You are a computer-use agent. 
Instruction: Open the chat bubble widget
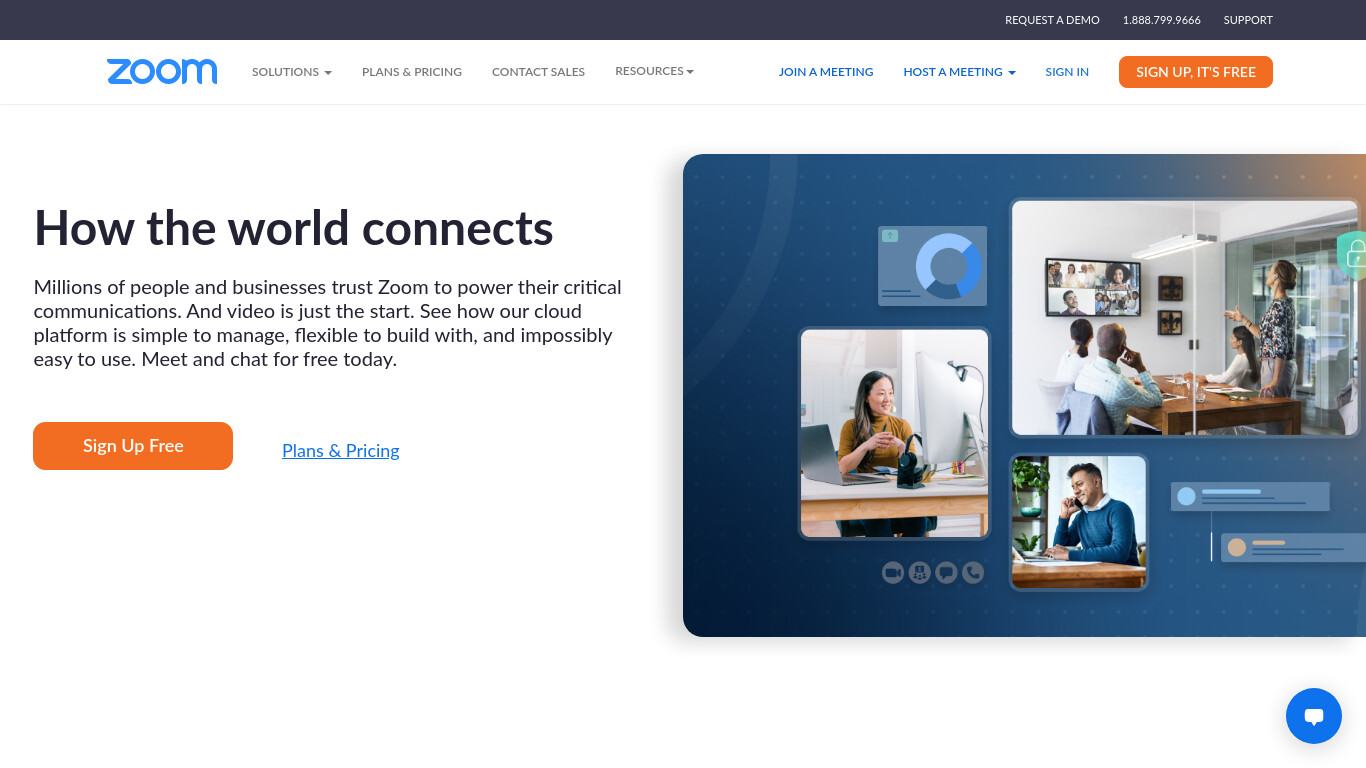click(x=1314, y=716)
